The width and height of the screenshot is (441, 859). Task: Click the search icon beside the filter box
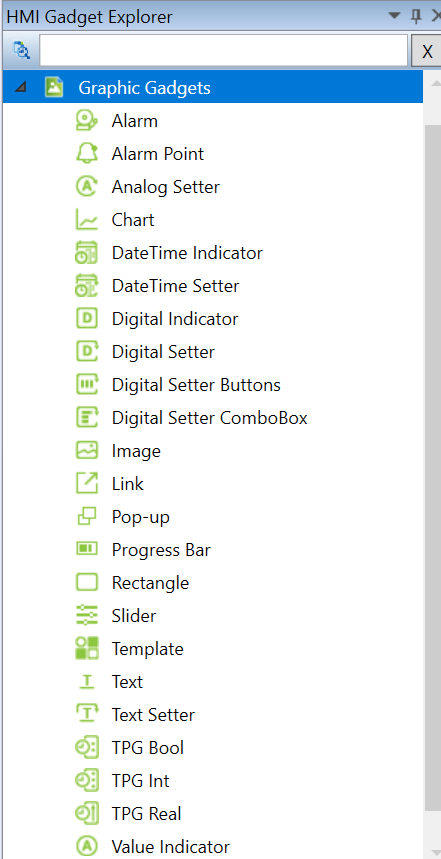tap(21, 50)
